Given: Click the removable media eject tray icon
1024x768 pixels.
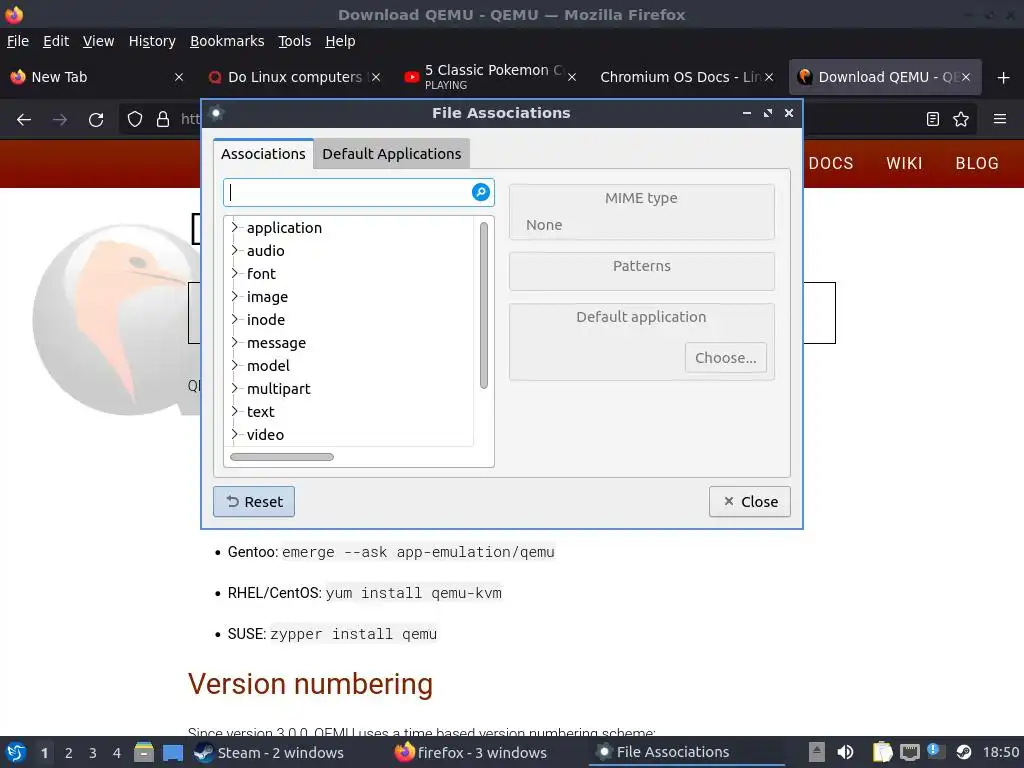Looking at the screenshot, I should (816, 752).
